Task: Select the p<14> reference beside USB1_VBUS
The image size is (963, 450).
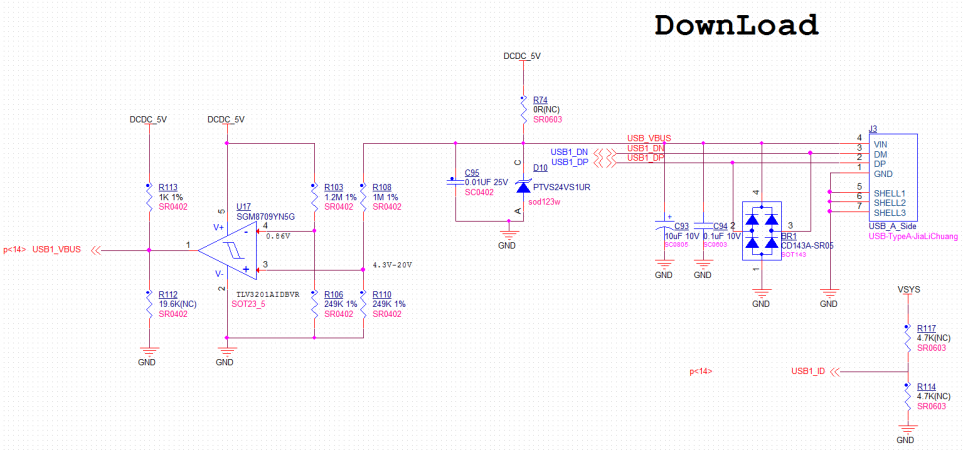Action: click(15, 249)
